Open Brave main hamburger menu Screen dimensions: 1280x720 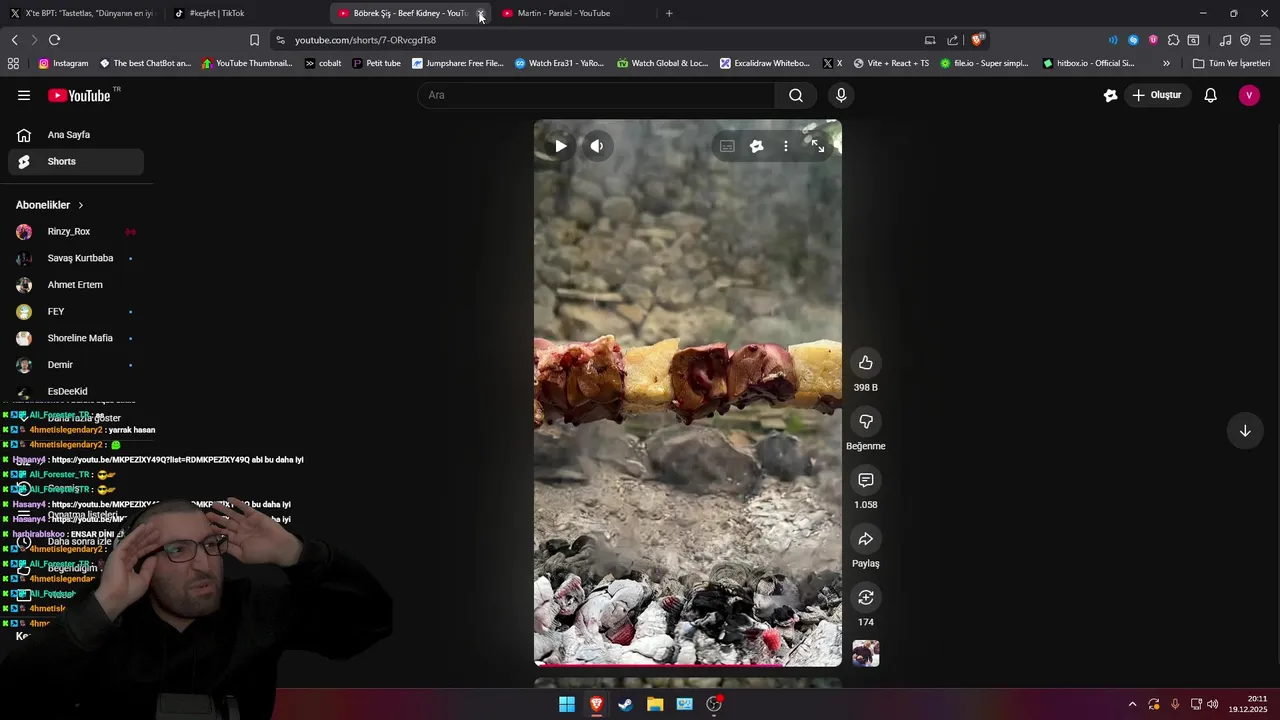point(1265,40)
